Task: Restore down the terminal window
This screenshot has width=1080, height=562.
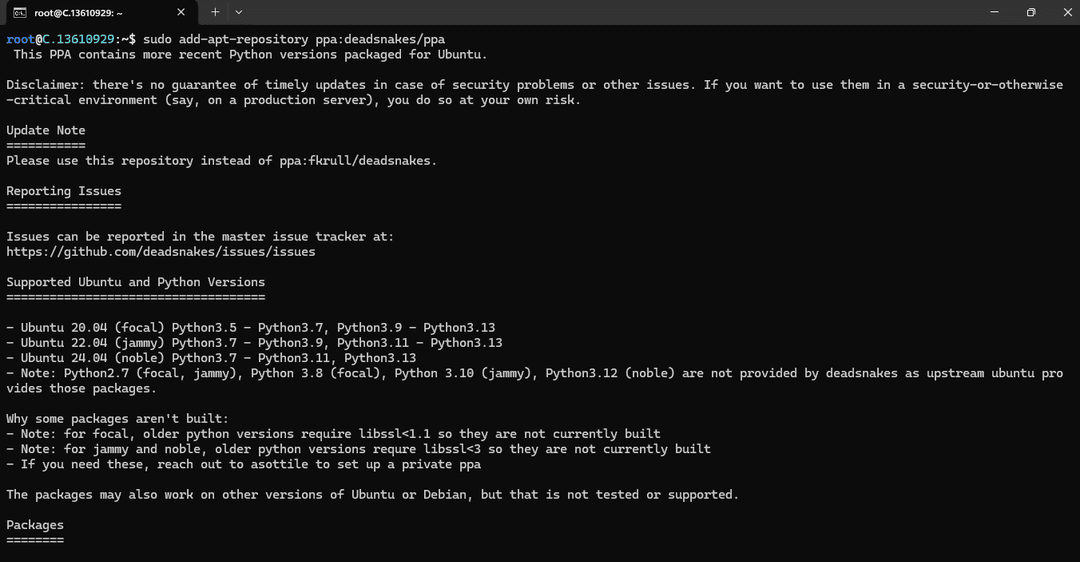Action: tap(1030, 12)
